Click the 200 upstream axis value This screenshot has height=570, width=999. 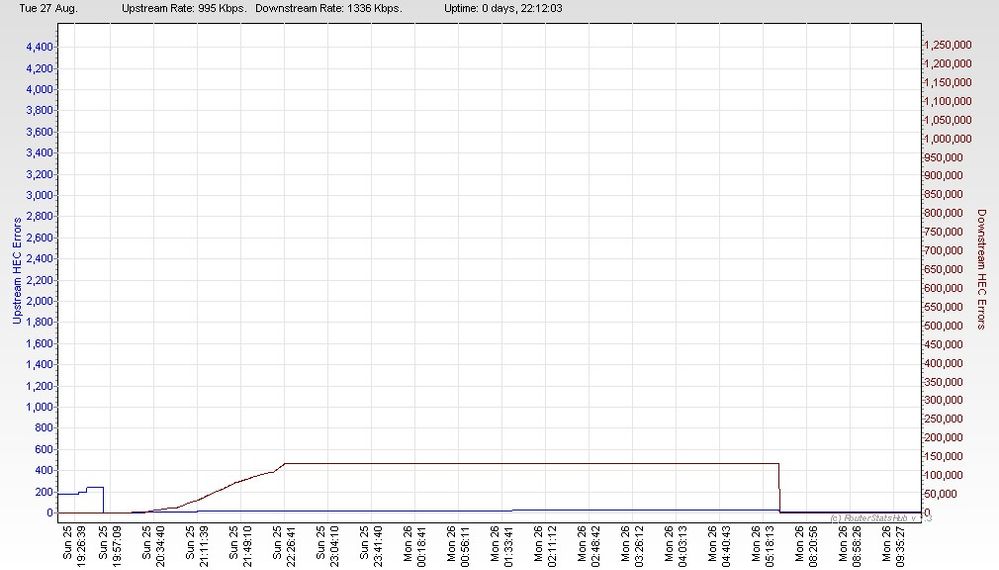pyautogui.click(x=44, y=492)
